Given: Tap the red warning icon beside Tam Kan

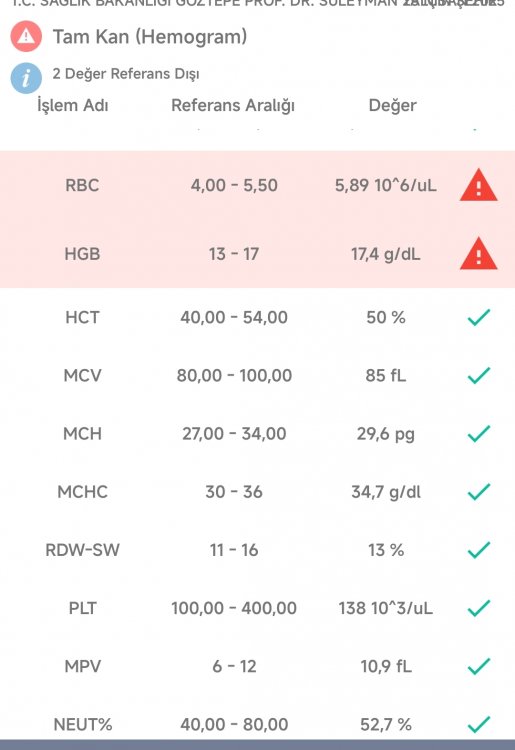Looking at the screenshot, I should click(x=26, y=36).
